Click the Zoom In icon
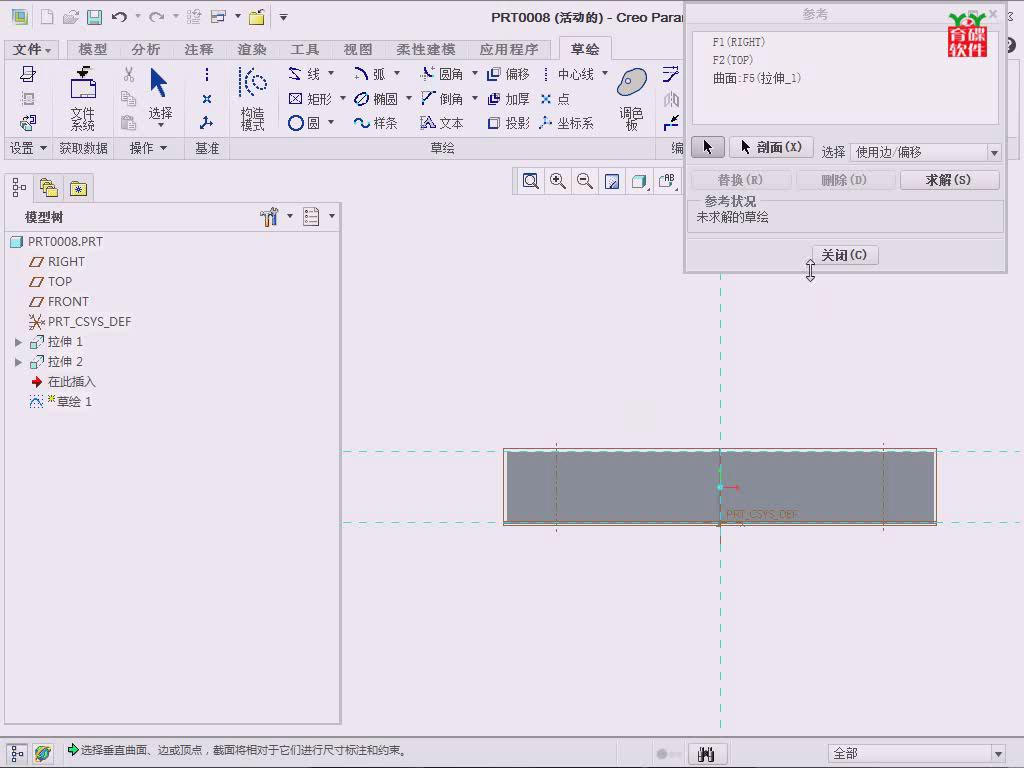This screenshot has width=1024, height=768. (558, 181)
